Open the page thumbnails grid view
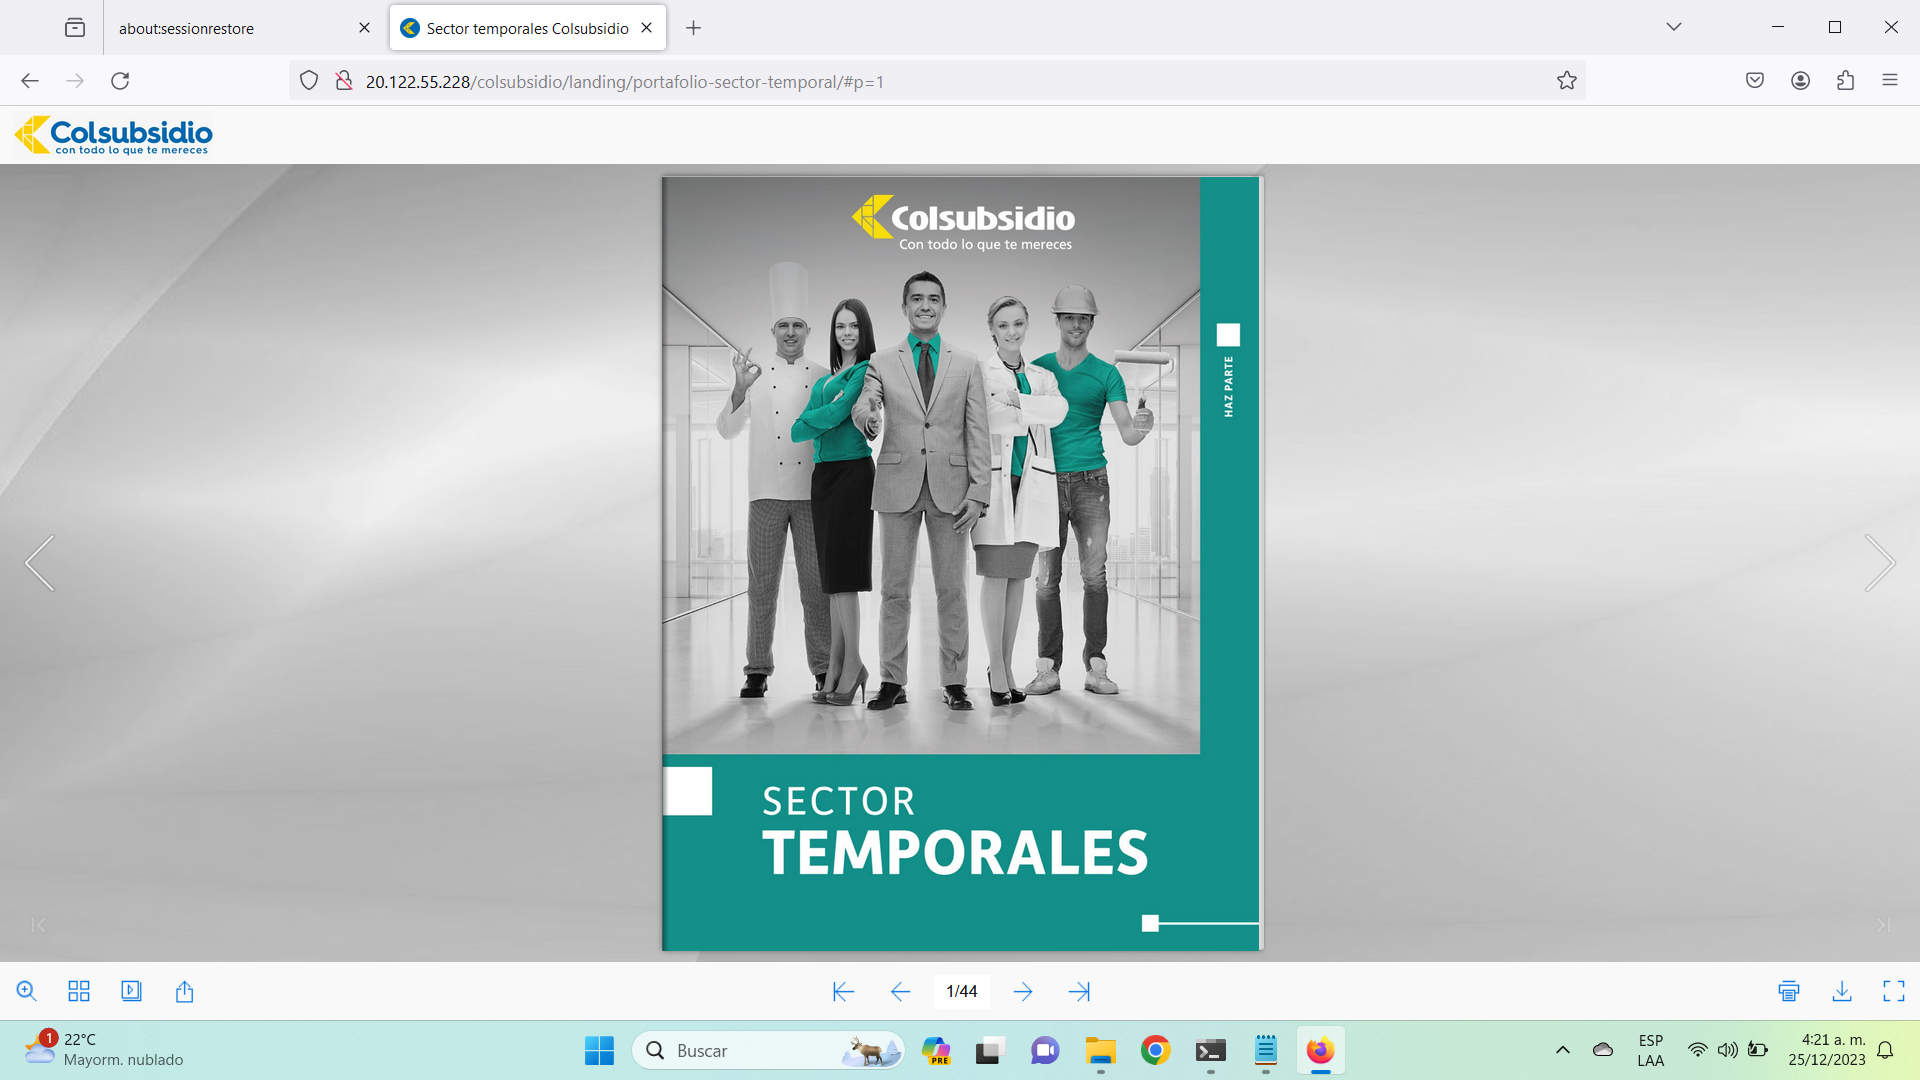Image resolution: width=1920 pixels, height=1080 pixels. (79, 991)
